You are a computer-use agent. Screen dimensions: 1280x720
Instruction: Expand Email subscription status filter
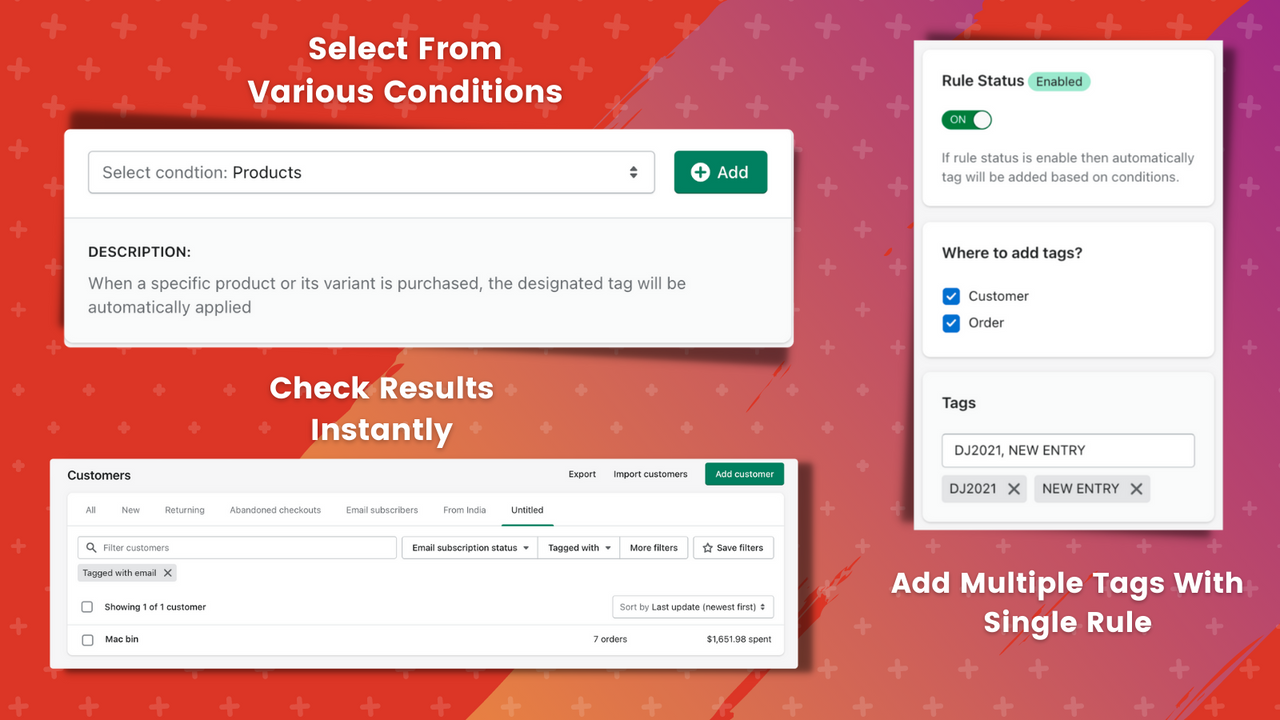pyautogui.click(x=470, y=548)
